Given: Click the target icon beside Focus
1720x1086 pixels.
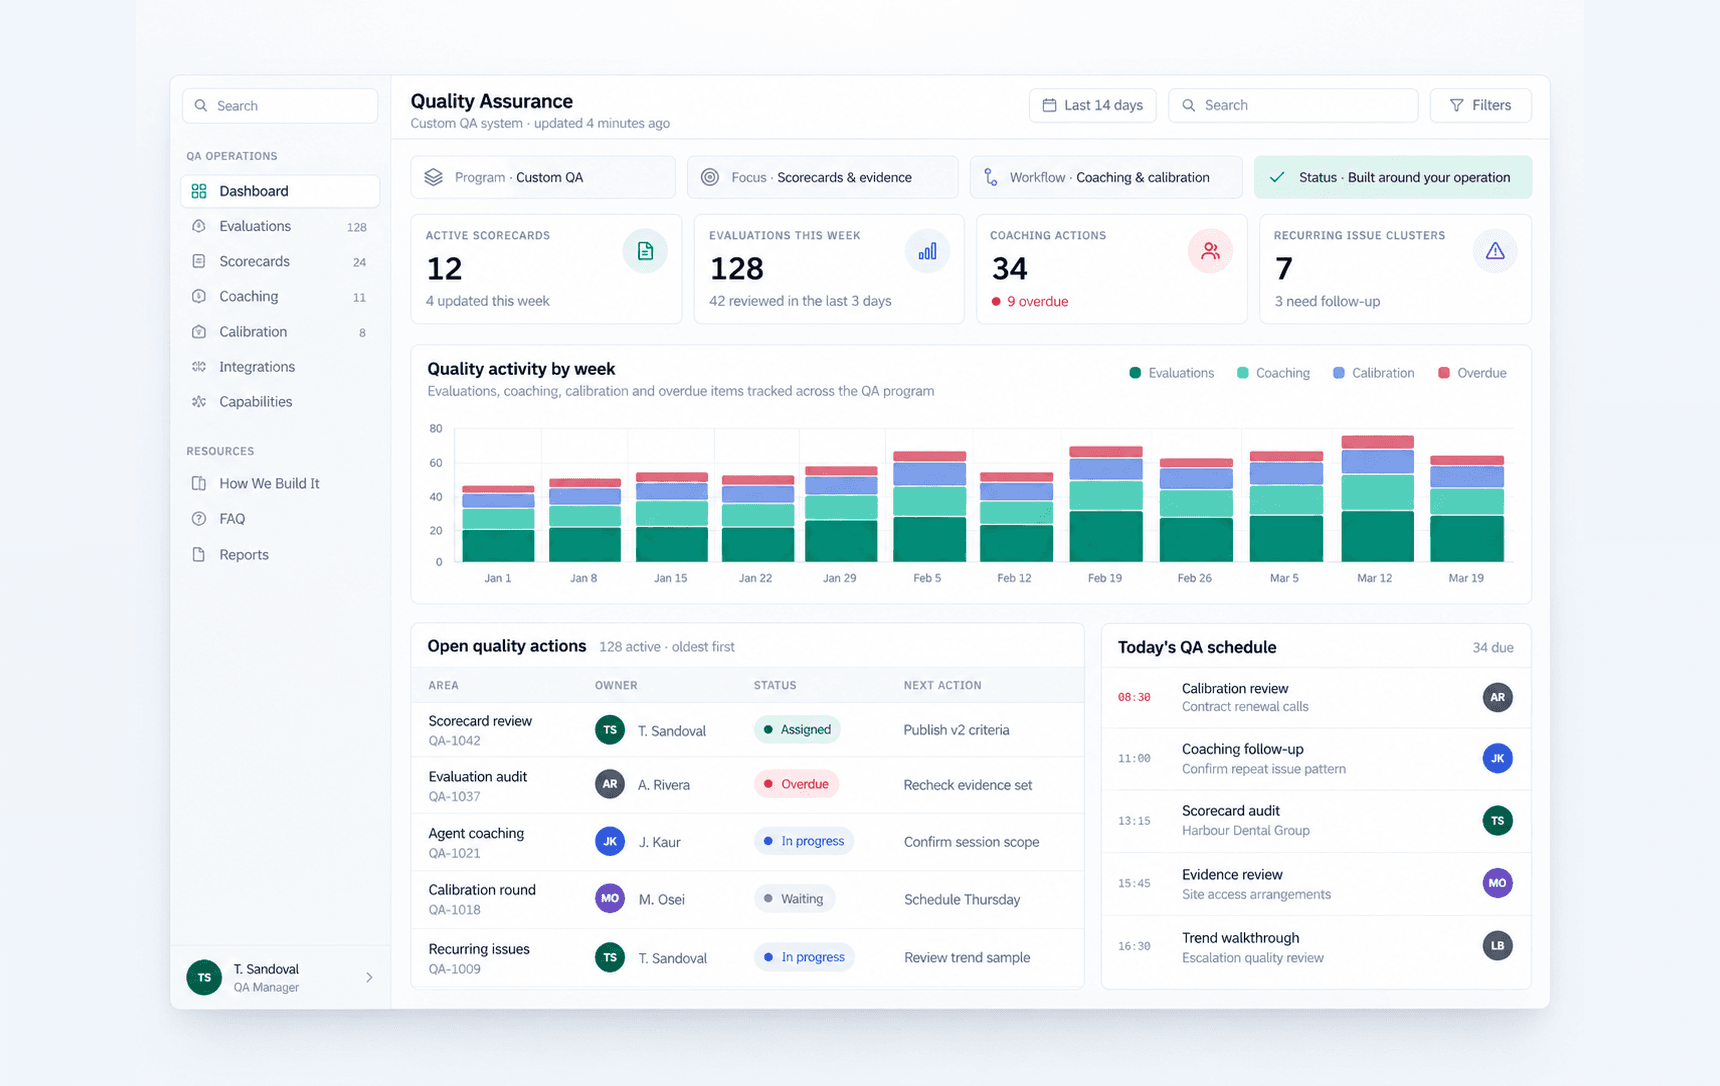Looking at the screenshot, I should [710, 177].
